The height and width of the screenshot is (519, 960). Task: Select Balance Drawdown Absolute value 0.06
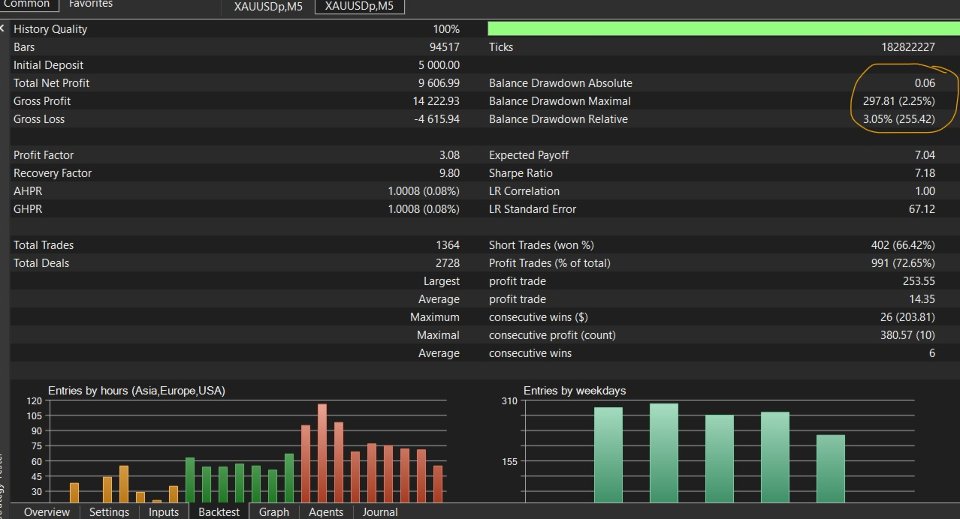924,83
